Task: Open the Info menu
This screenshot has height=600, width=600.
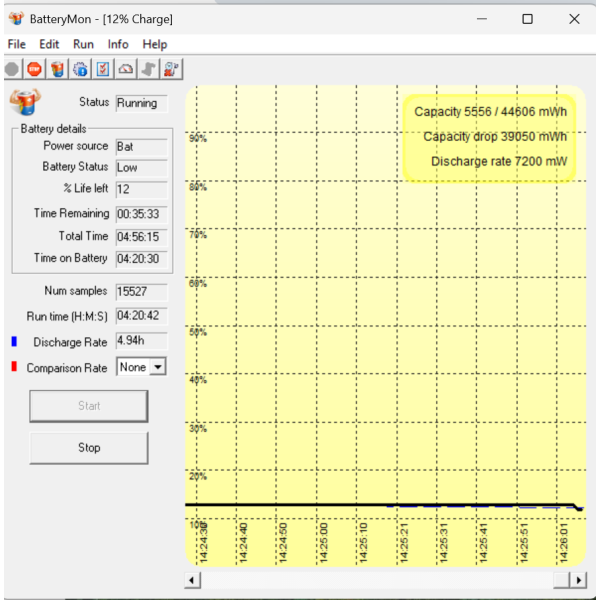Action: click(118, 44)
